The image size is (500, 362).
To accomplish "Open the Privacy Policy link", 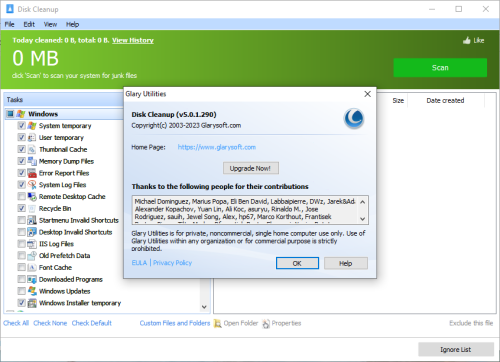I will [172, 263].
